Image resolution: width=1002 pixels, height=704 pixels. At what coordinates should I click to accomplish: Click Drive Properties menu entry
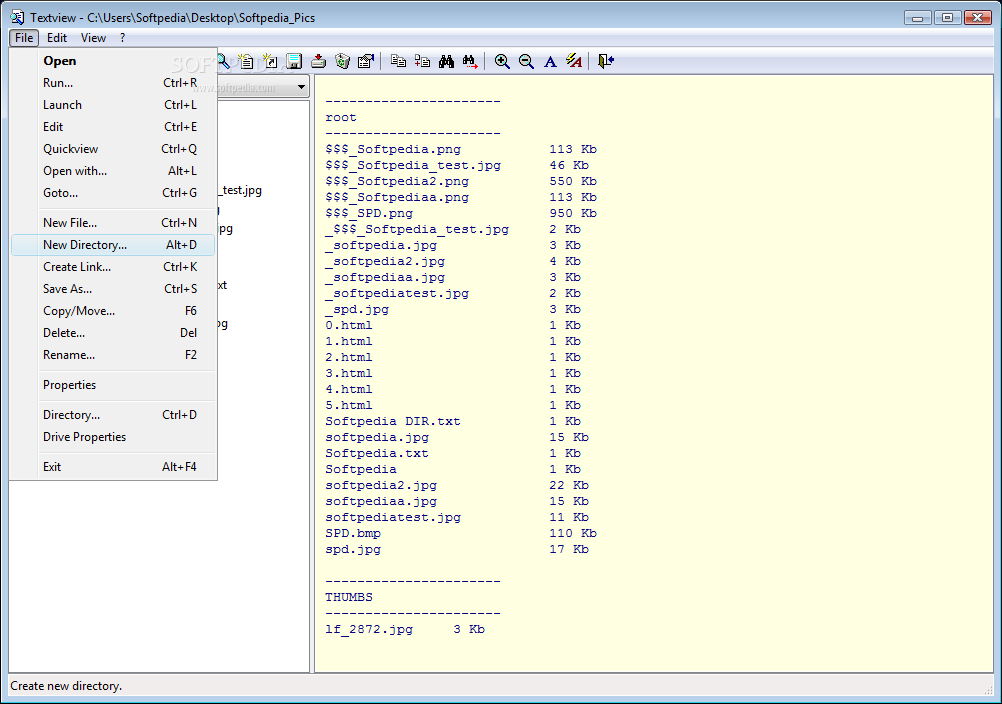coord(84,437)
